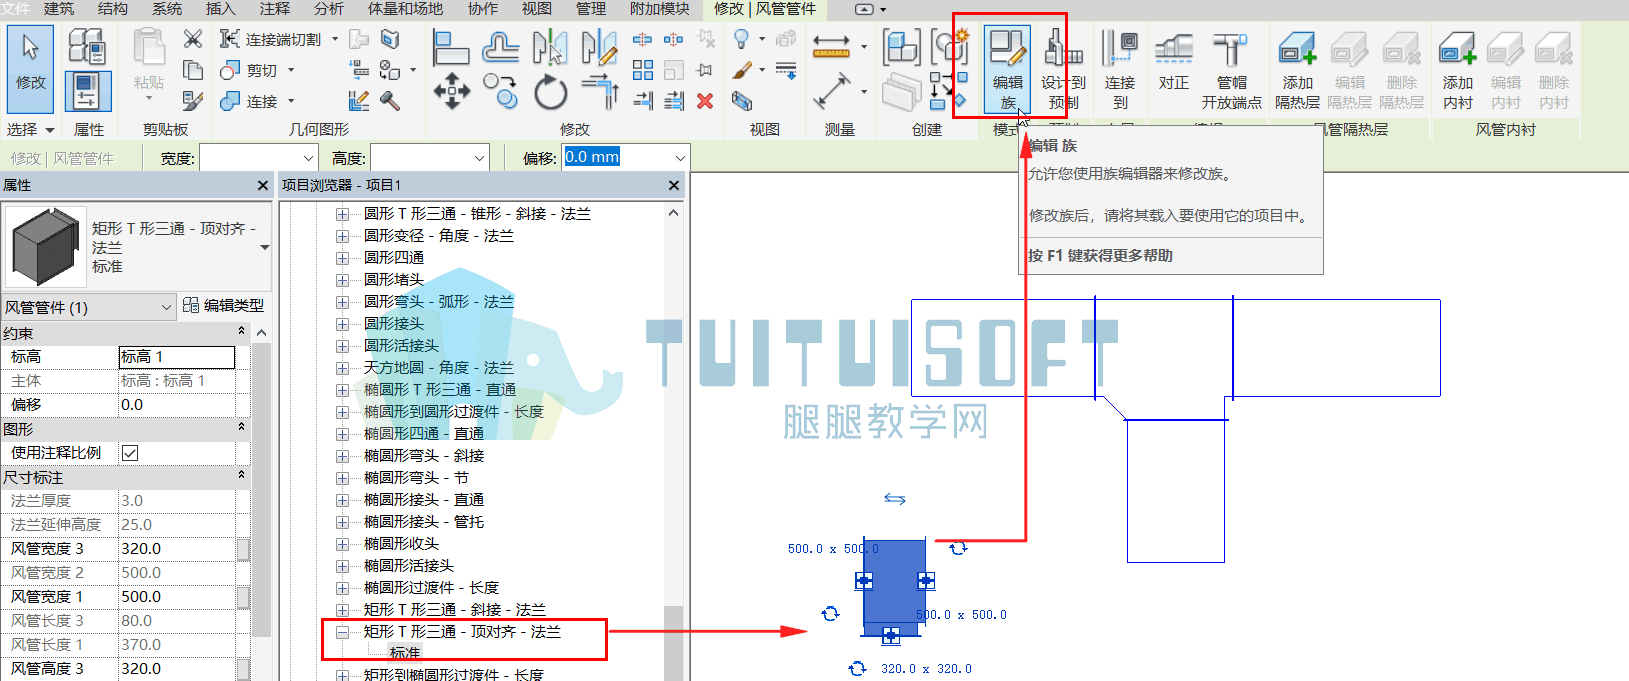
Task: Open the 剪切 dropdown arrow
Action: (291, 70)
